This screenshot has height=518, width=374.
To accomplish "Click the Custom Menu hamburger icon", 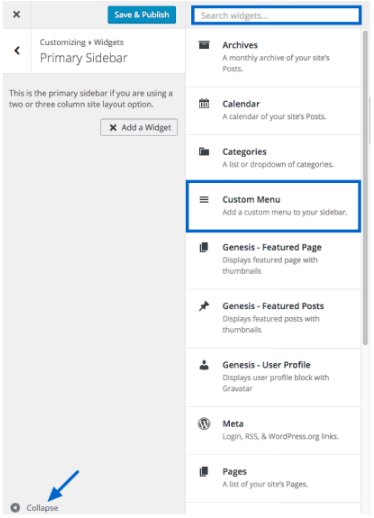I will pos(204,199).
